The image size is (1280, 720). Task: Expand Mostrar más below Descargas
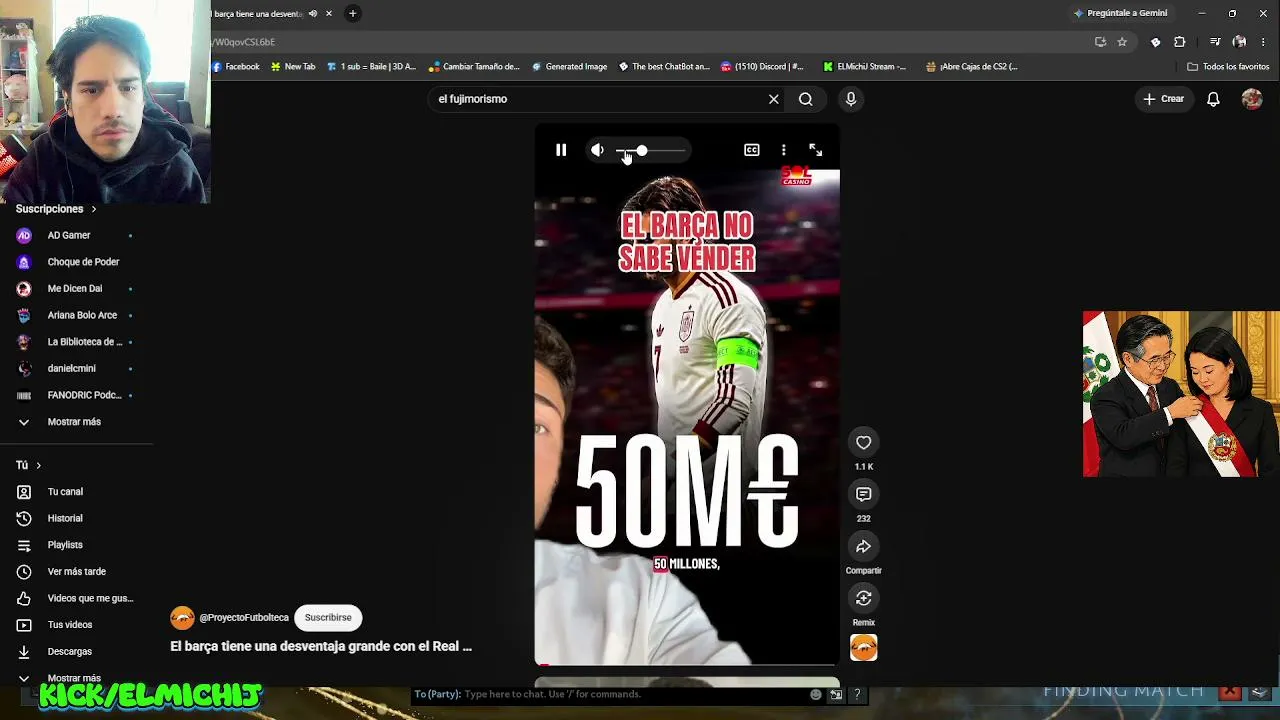(x=76, y=678)
